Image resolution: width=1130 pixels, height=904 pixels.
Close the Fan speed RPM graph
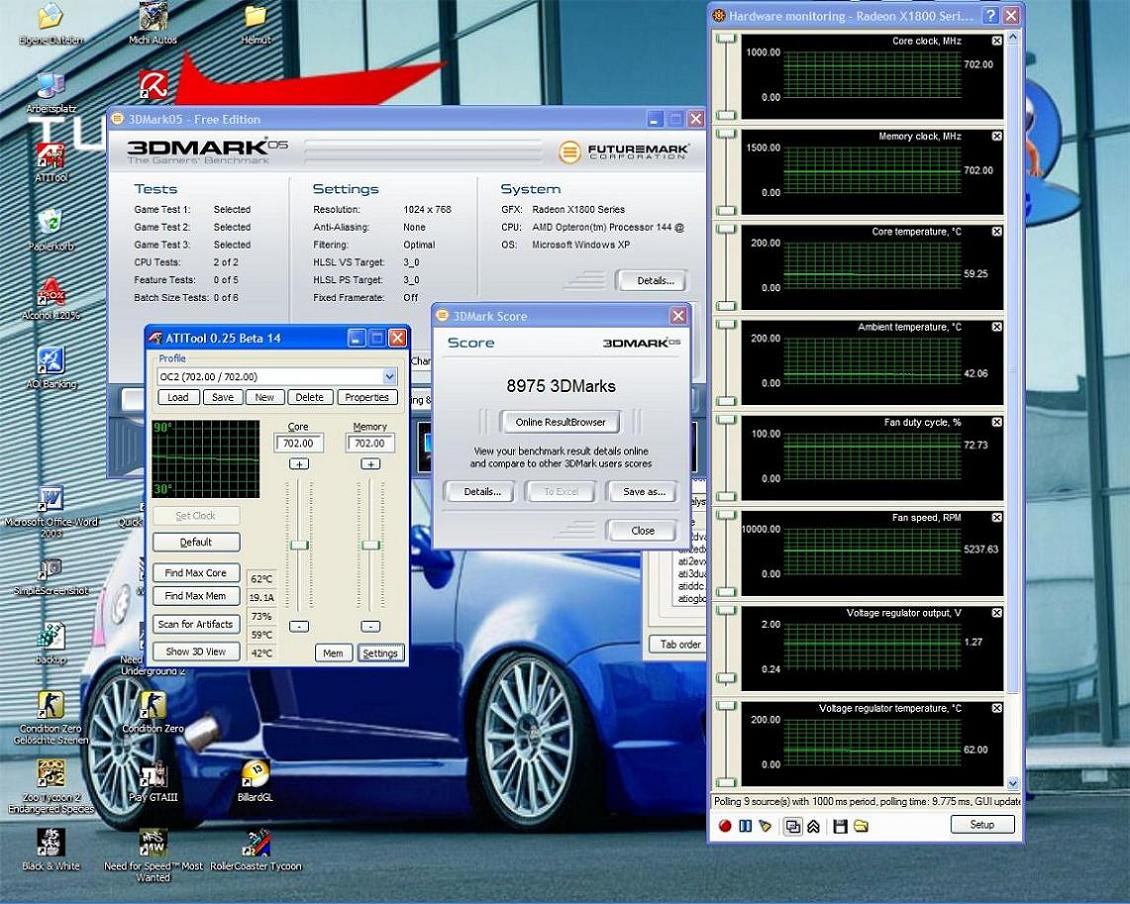coord(997,518)
